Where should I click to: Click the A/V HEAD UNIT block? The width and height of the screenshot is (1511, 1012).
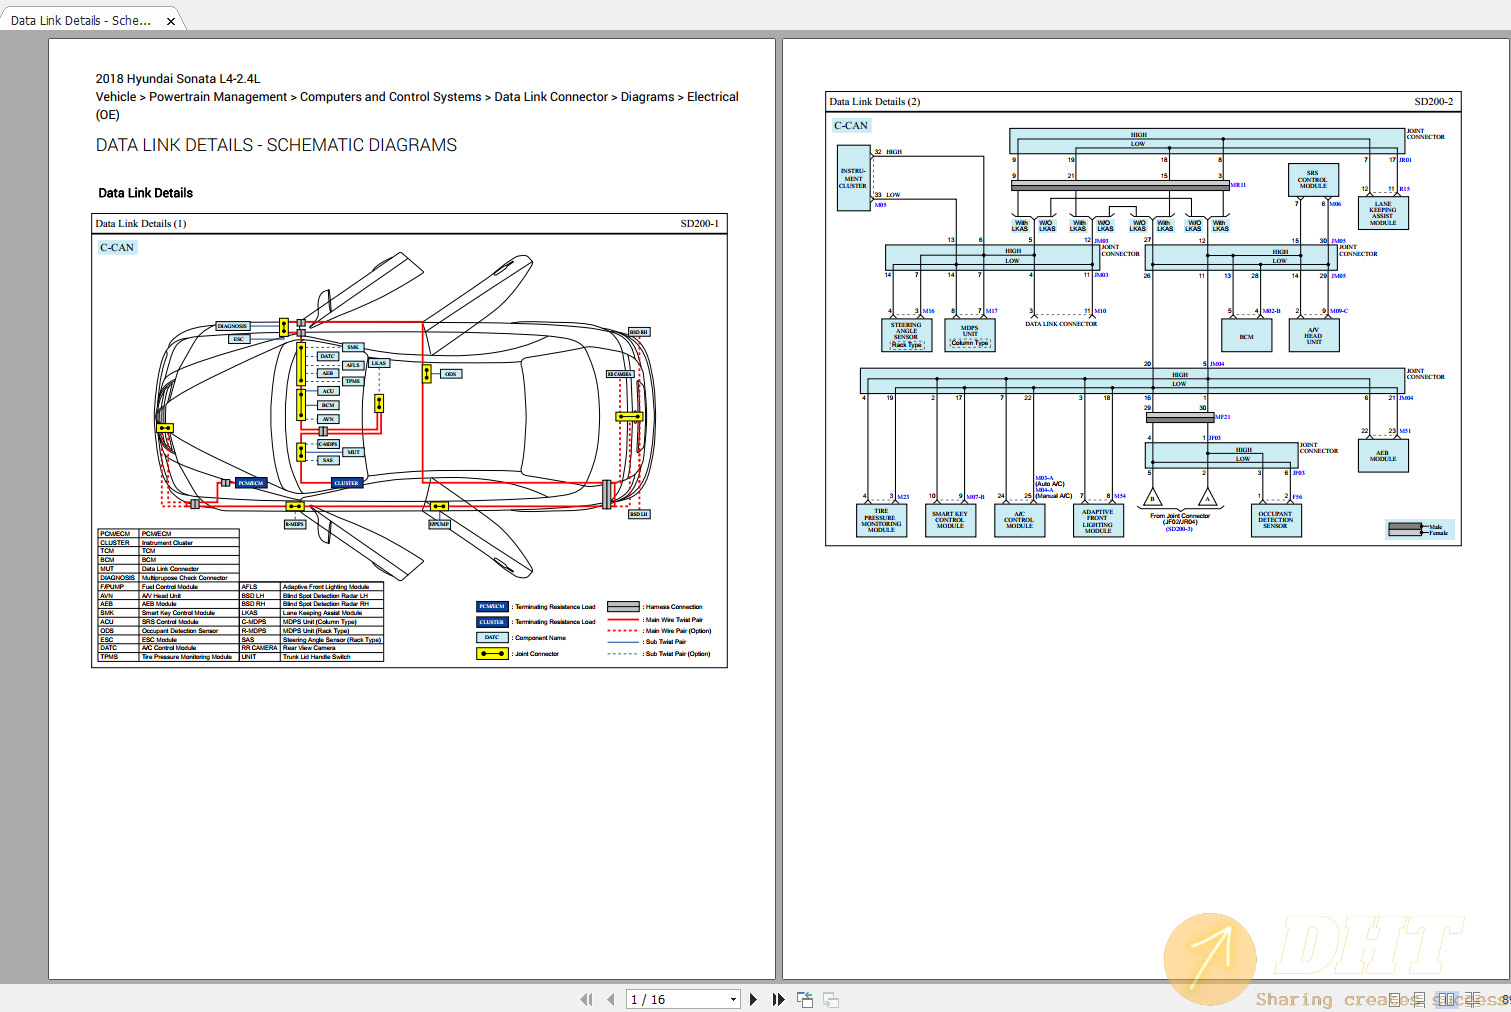coord(1314,336)
